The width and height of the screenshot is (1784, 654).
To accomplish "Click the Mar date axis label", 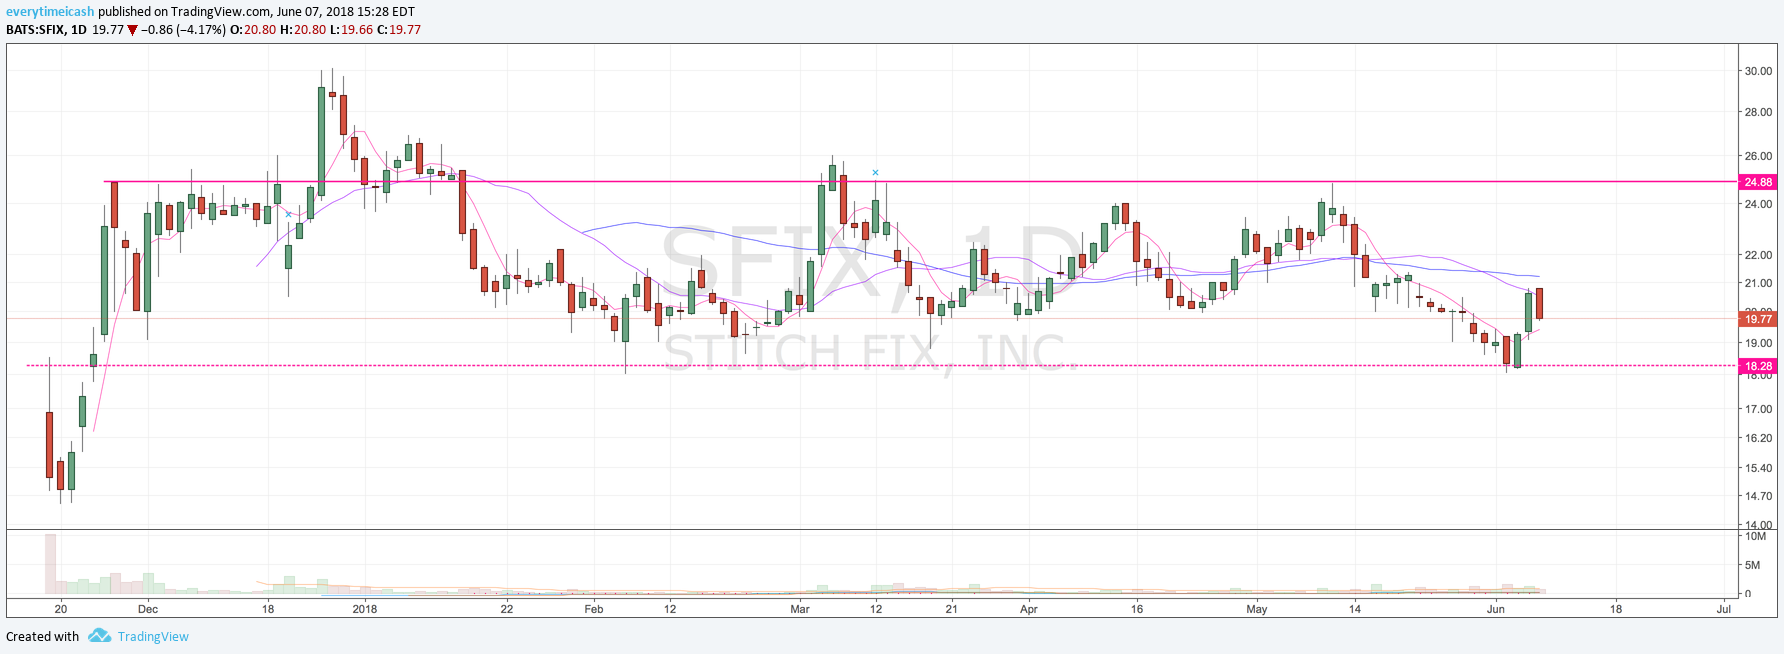I will (x=800, y=609).
